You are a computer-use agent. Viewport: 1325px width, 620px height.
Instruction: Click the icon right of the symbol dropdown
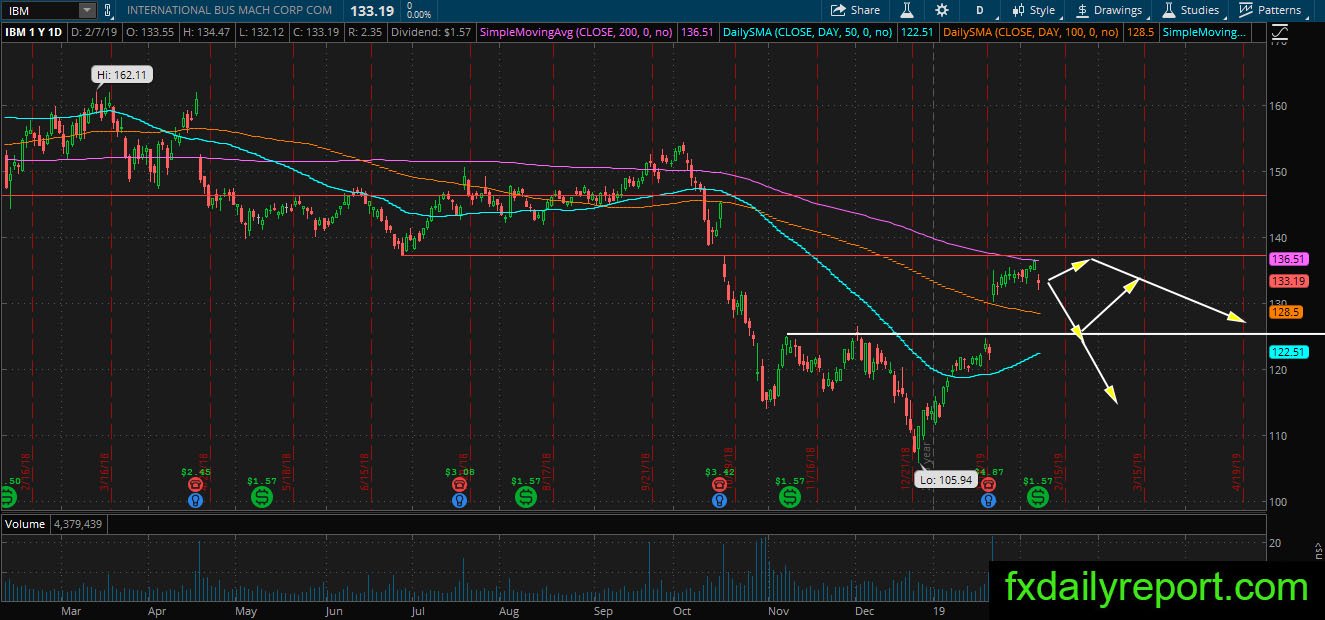[x=107, y=10]
